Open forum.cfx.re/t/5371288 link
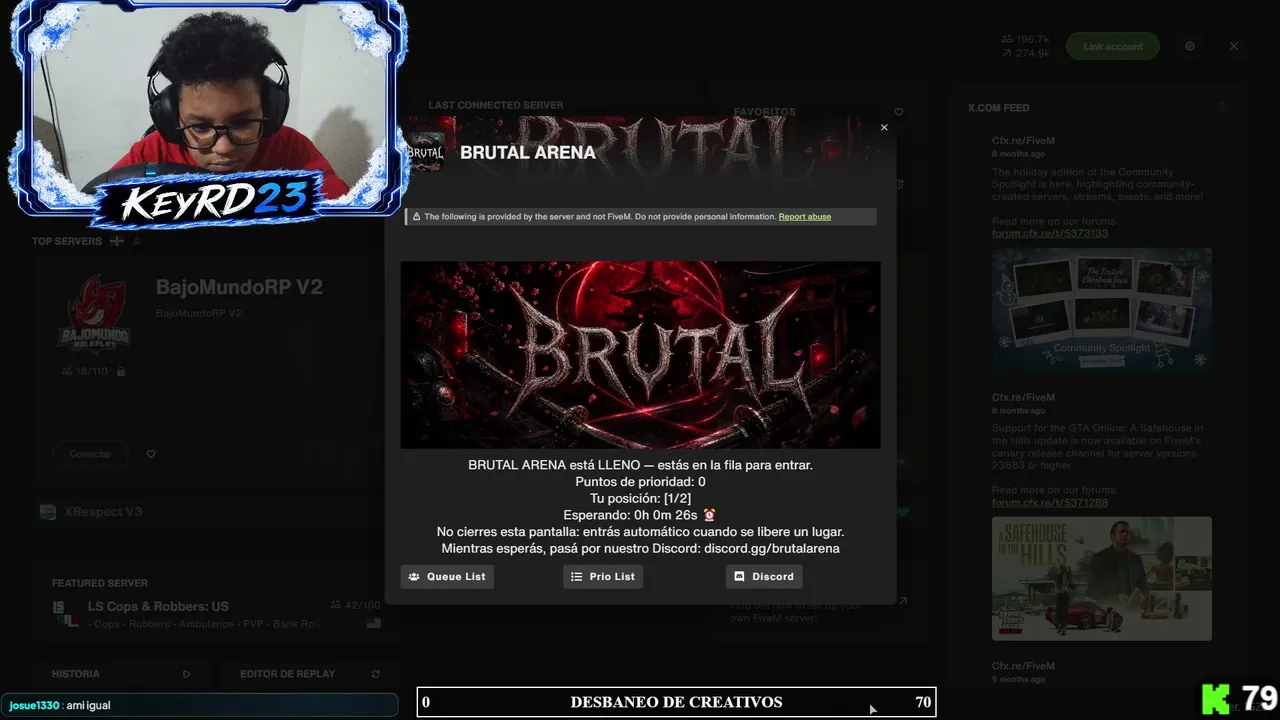The image size is (1280, 720). (x=1050, y=503)
